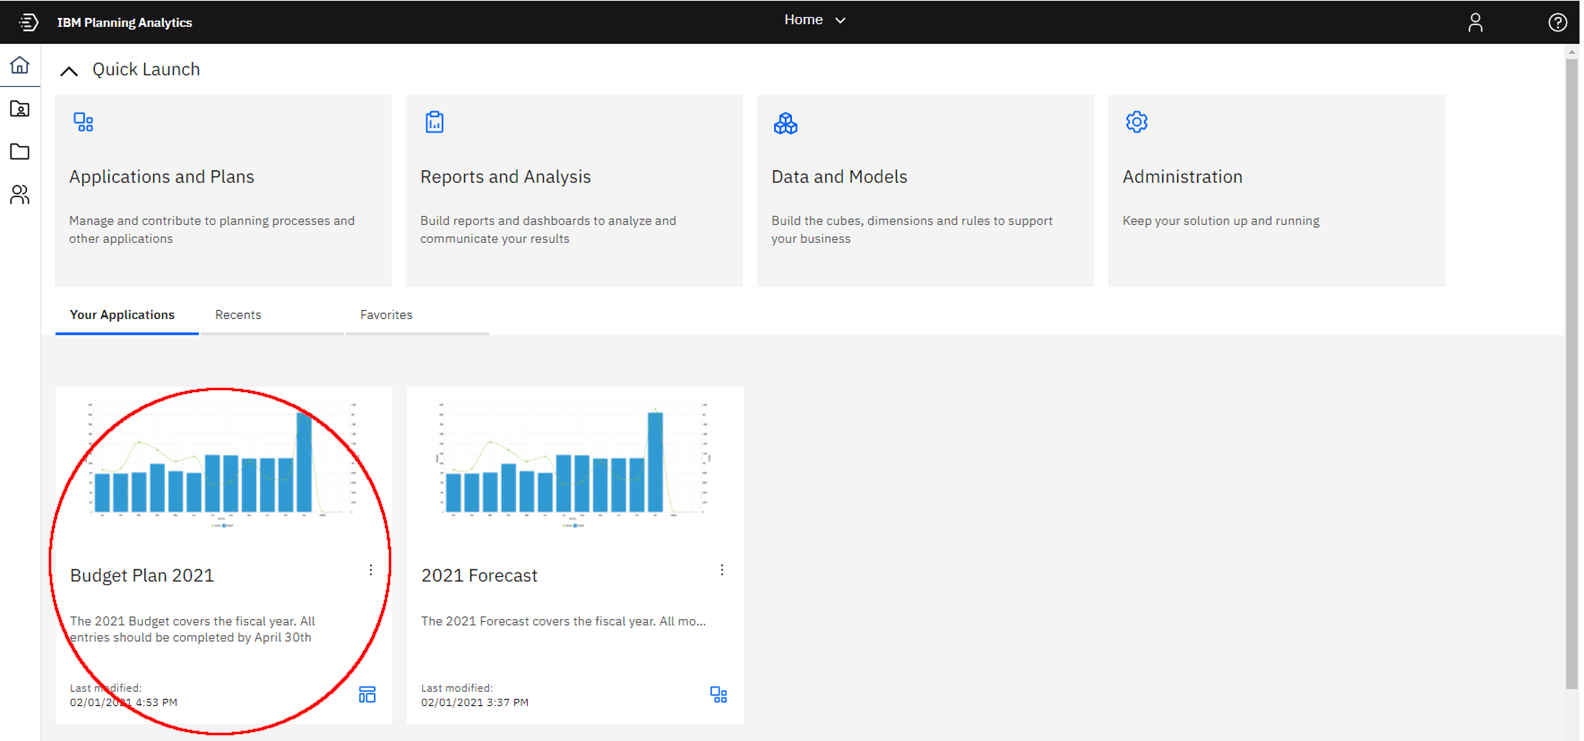Screen dimensions: 1584x741
Task: Click the vertical page scrollbar
Action: [1572, 375]
